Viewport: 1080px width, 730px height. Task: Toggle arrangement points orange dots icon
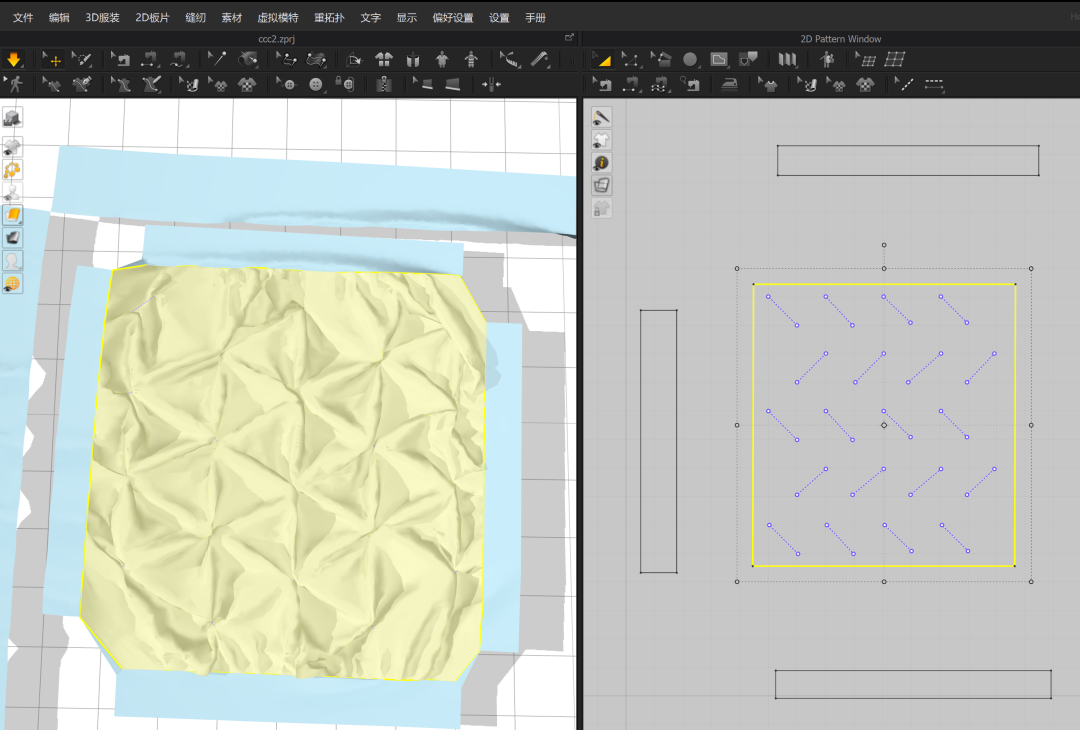point(12,169)
